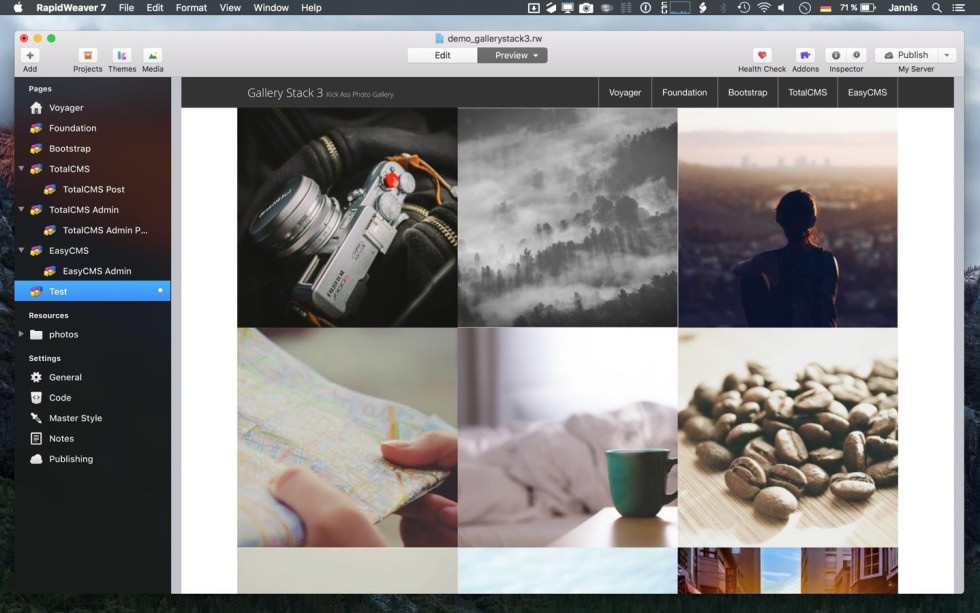
Task: Open the Master Style icon
Action: [36, 418]
